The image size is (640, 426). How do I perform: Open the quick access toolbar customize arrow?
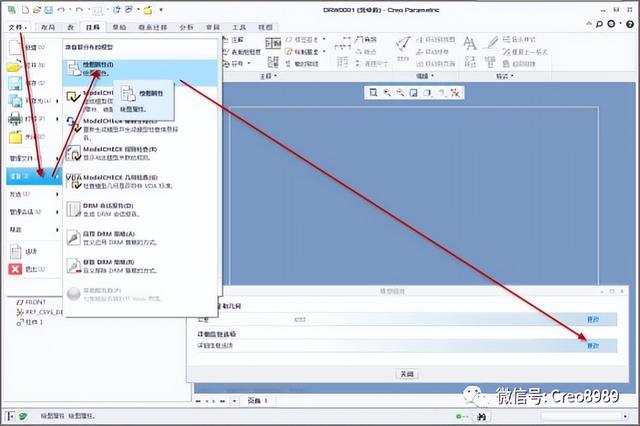[161, 10]
